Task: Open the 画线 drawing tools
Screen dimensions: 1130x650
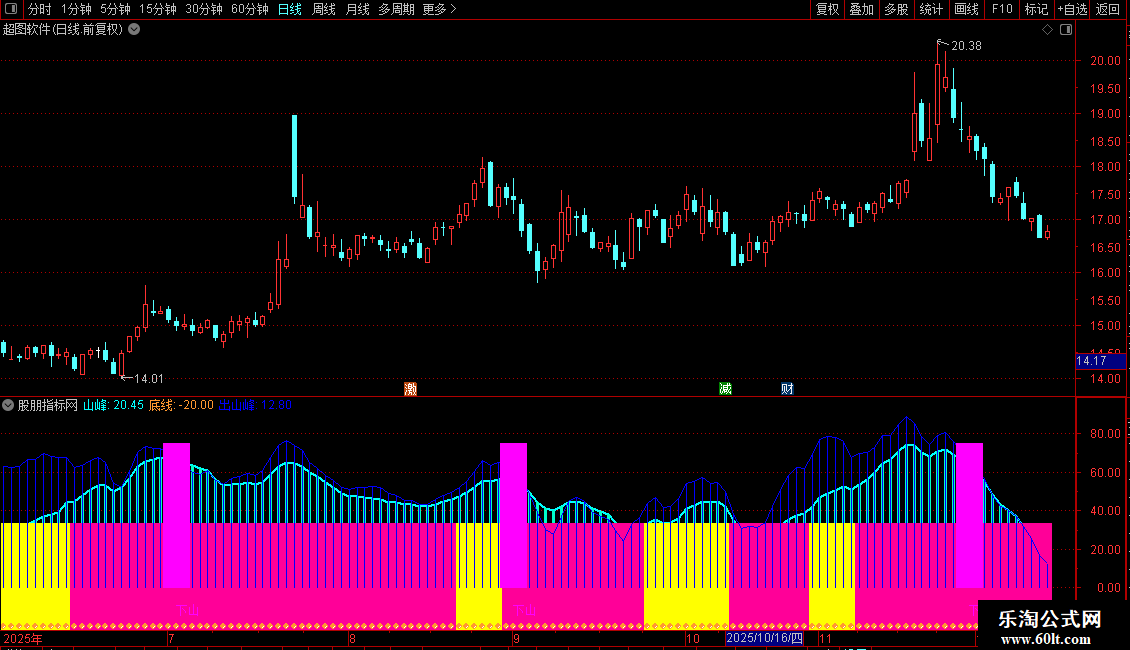Action: pyautogui.click(x=966, y=9)
